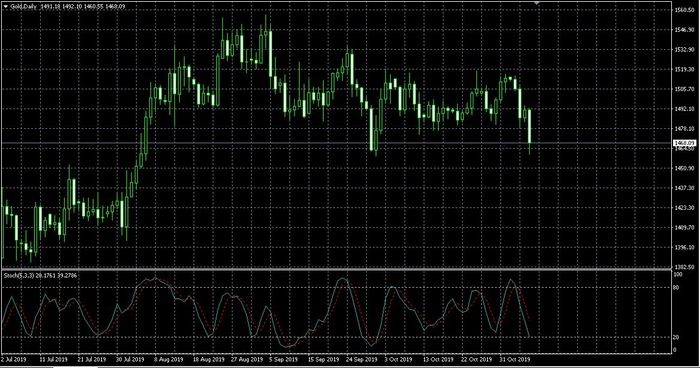Screen dimensions: 700x368
Task: Click the 3 Oct 2019 date label
Action: 398,359
